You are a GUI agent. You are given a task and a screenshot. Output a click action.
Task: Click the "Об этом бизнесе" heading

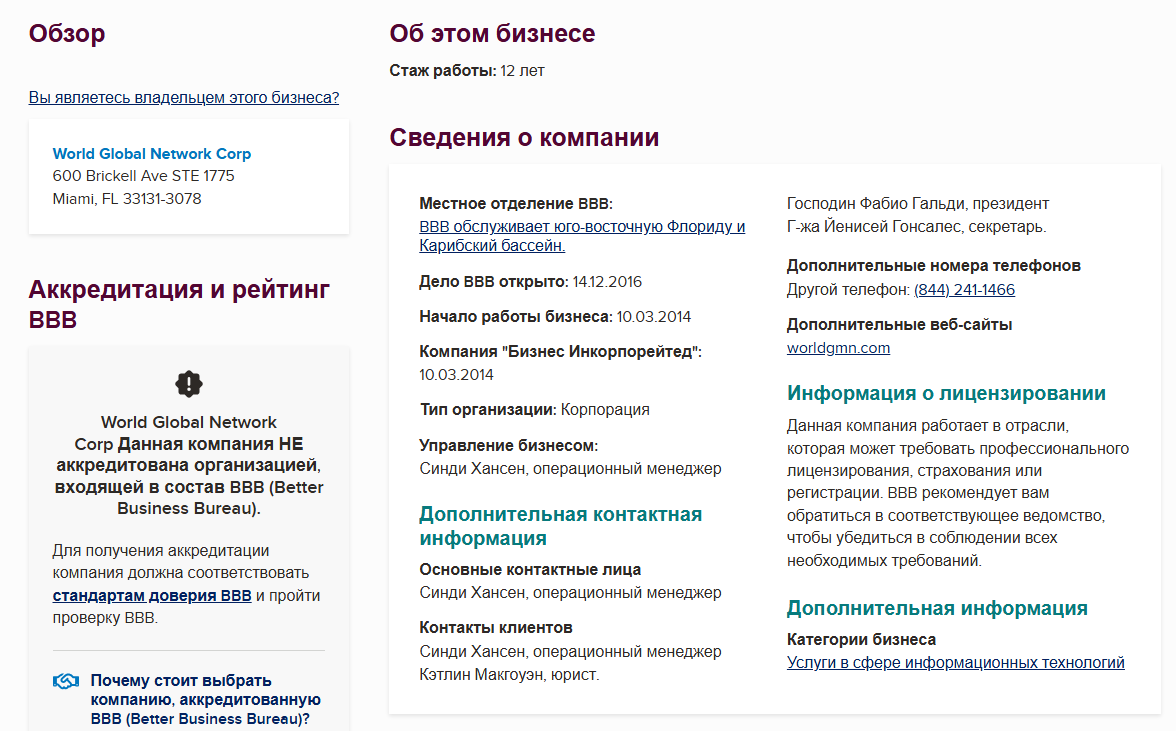click(492, 34)
